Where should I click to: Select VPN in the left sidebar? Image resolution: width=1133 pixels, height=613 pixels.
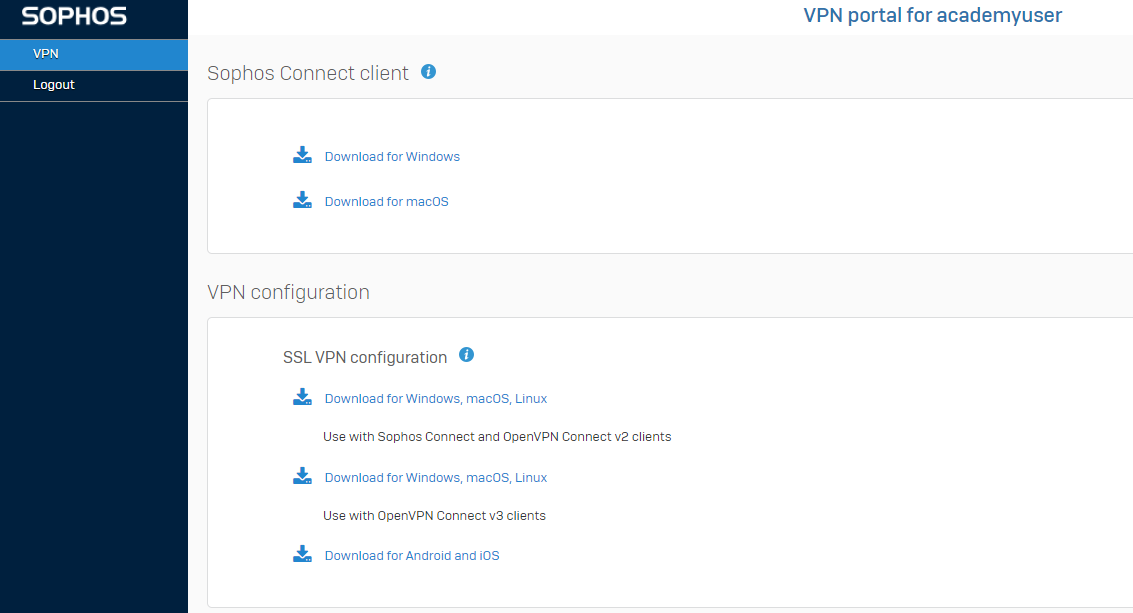click(x=46, y=53)
